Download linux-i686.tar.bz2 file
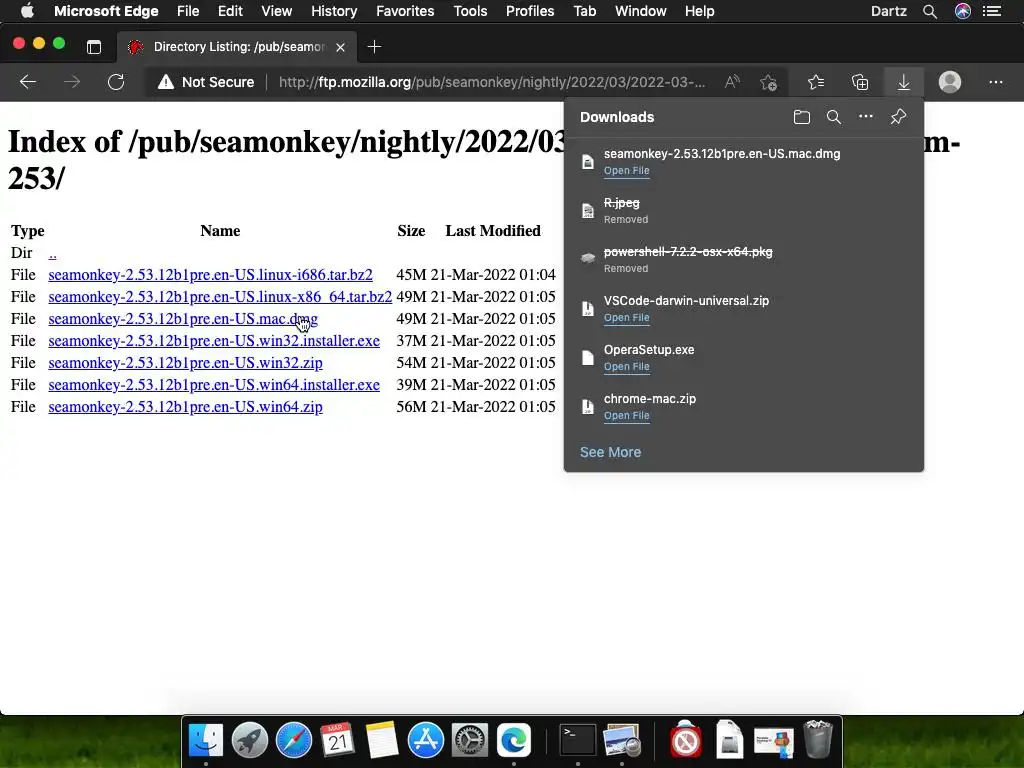 click(x=210, y=275)
